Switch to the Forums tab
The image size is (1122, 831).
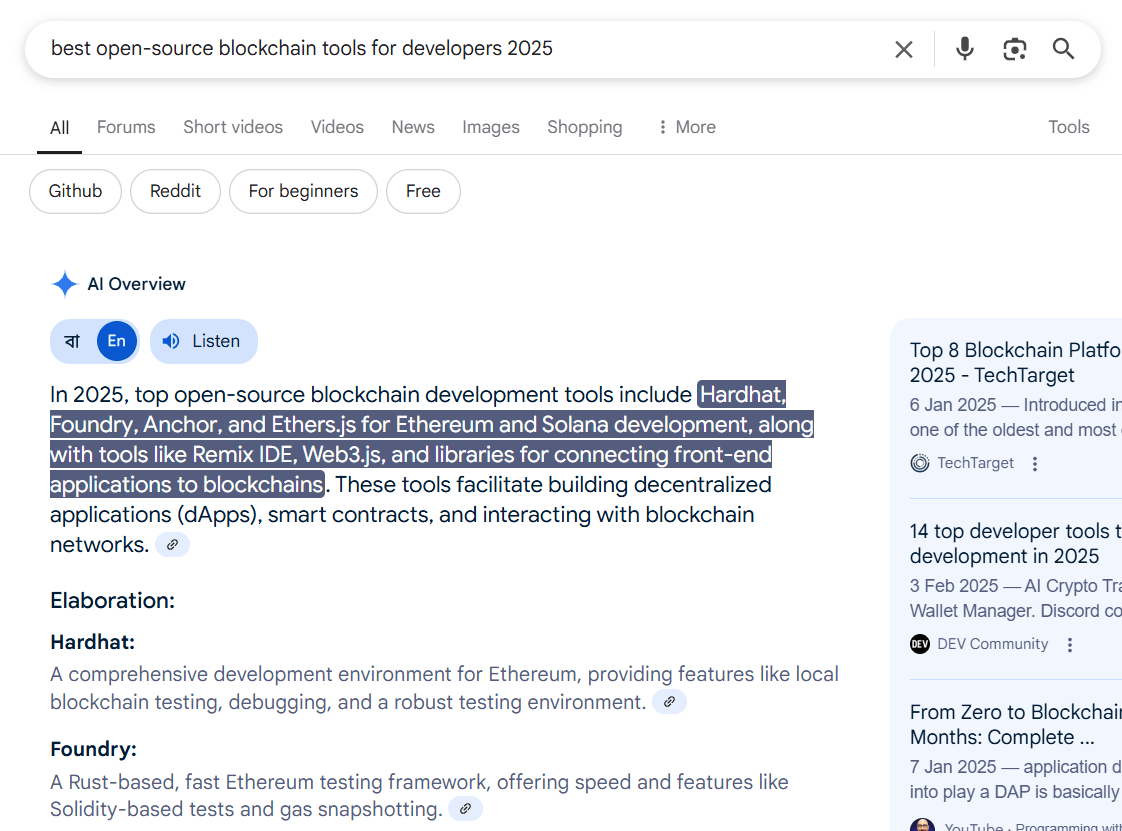126,127
